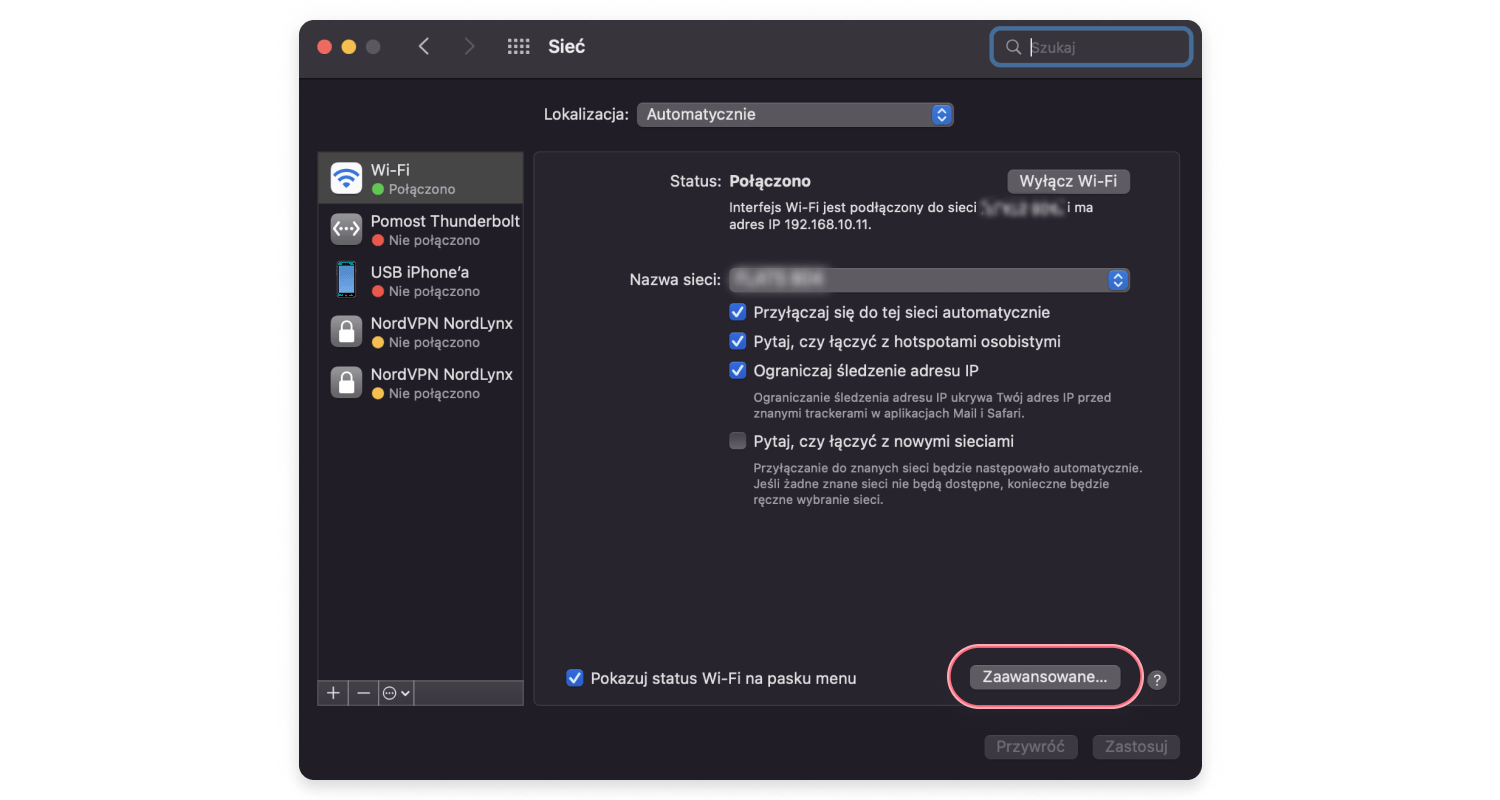Click the show-all-preferences grid icon
The image size is (1500, 800).
click(518, 46)
